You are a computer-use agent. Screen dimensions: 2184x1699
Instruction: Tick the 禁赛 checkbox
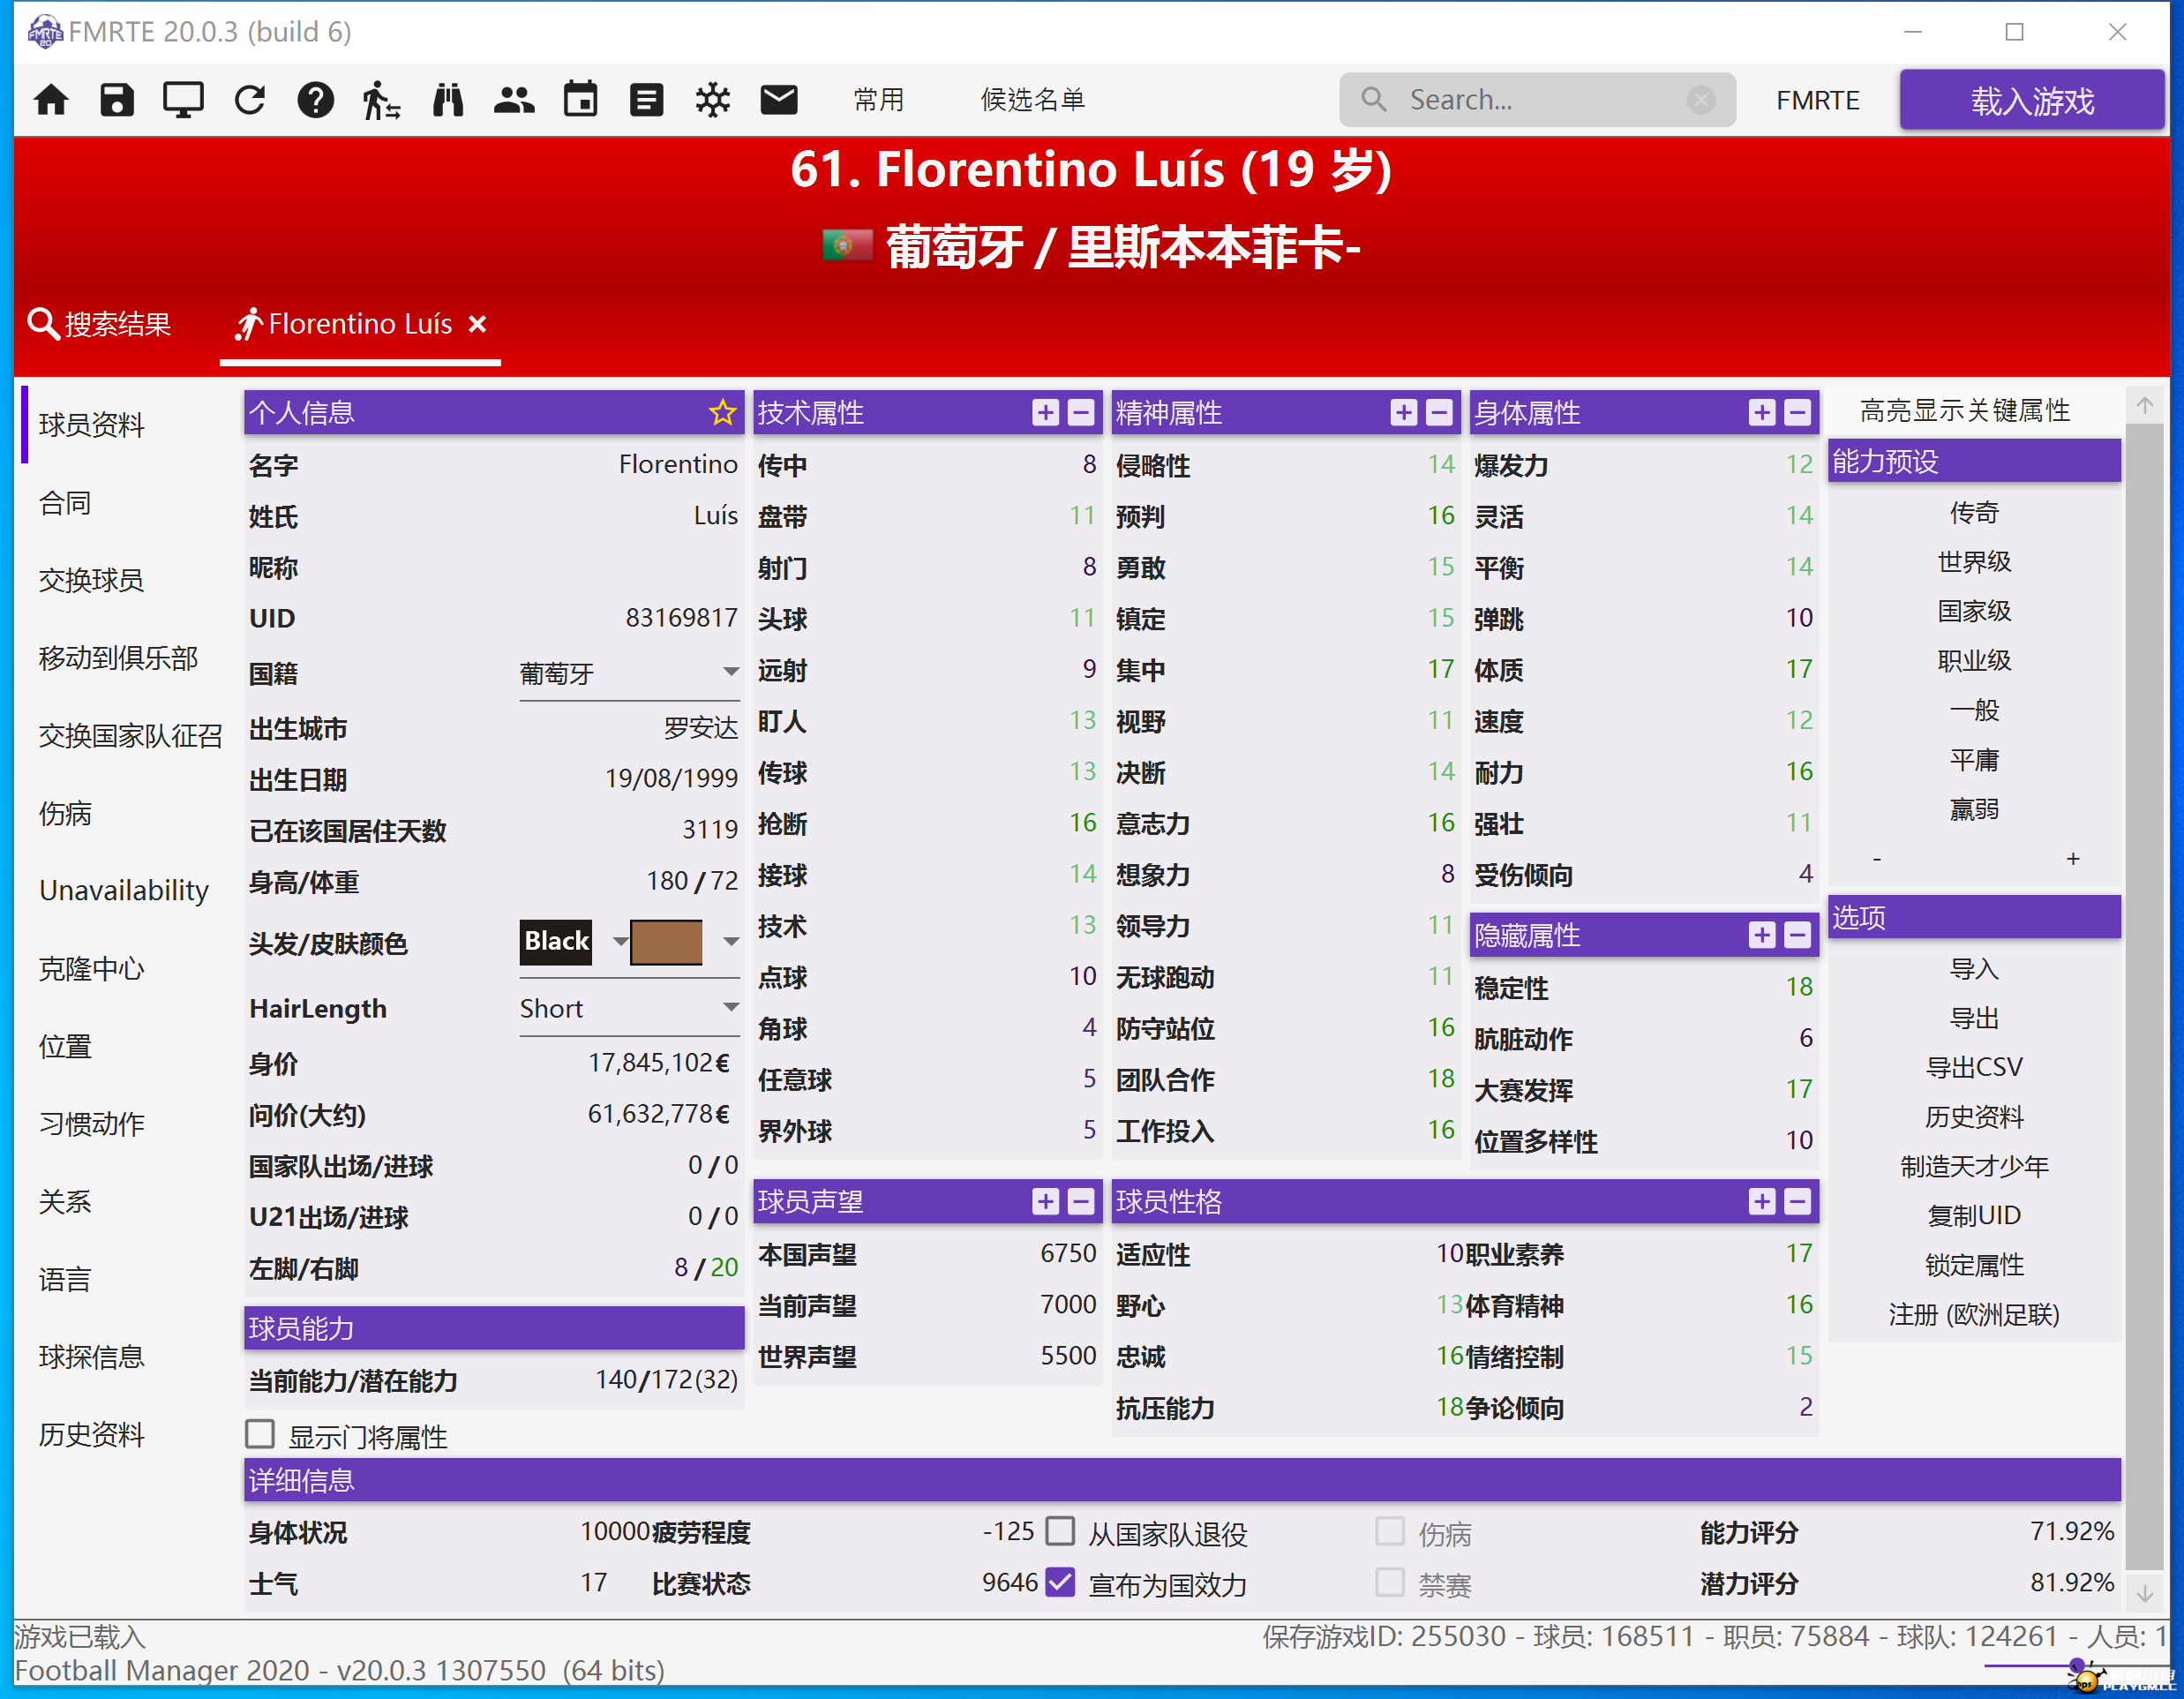[x=1390, y=1583]
